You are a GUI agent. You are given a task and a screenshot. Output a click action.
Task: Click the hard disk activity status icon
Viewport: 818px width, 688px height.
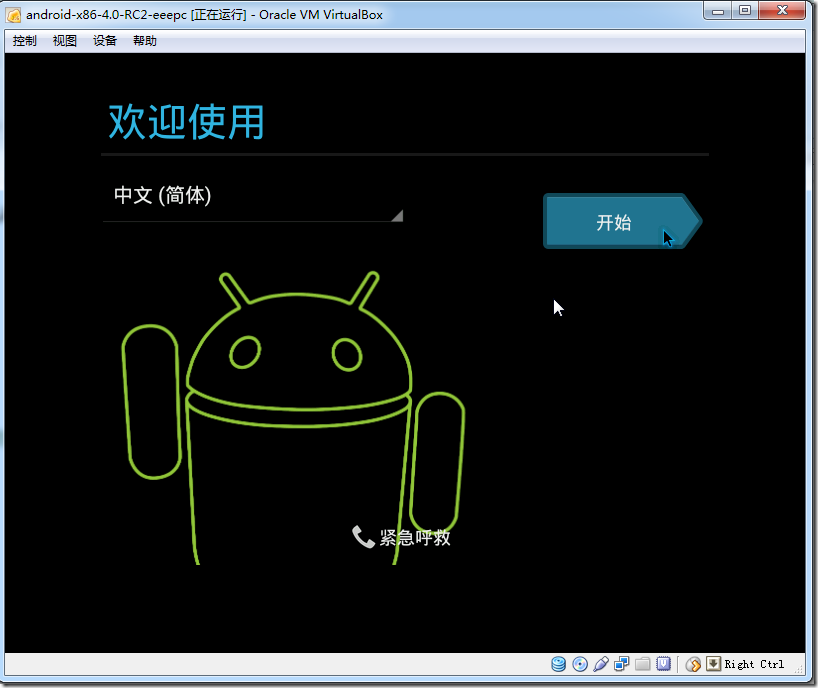pyautogui.click(x=558, y=664)
